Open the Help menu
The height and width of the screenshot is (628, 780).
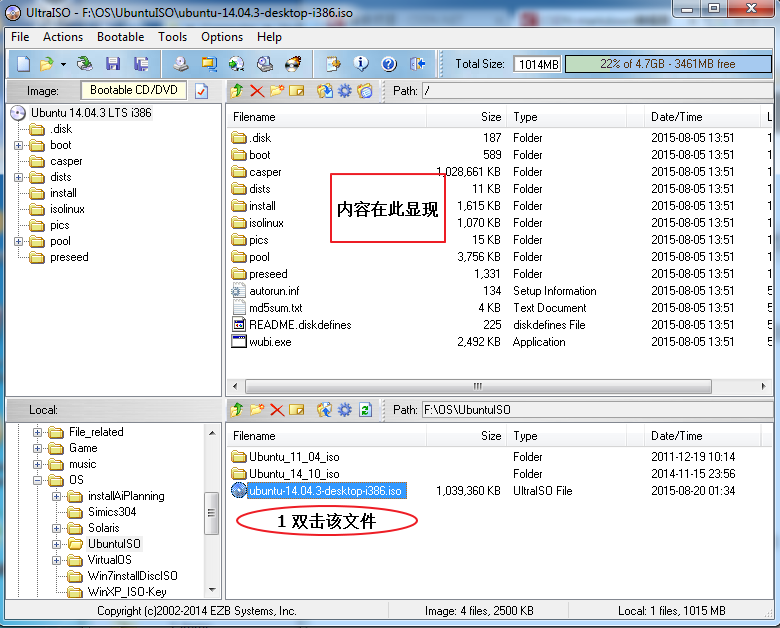269,37
